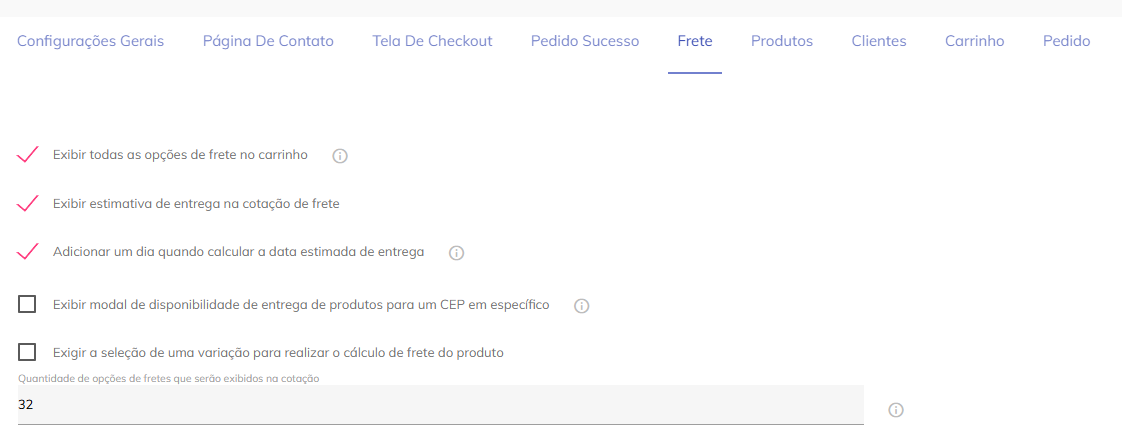Screen dimensions: 1122x447
Task: Enable 'Exibir modal de disponibilidade de entrega' checkbox
Action: (27, 304)
